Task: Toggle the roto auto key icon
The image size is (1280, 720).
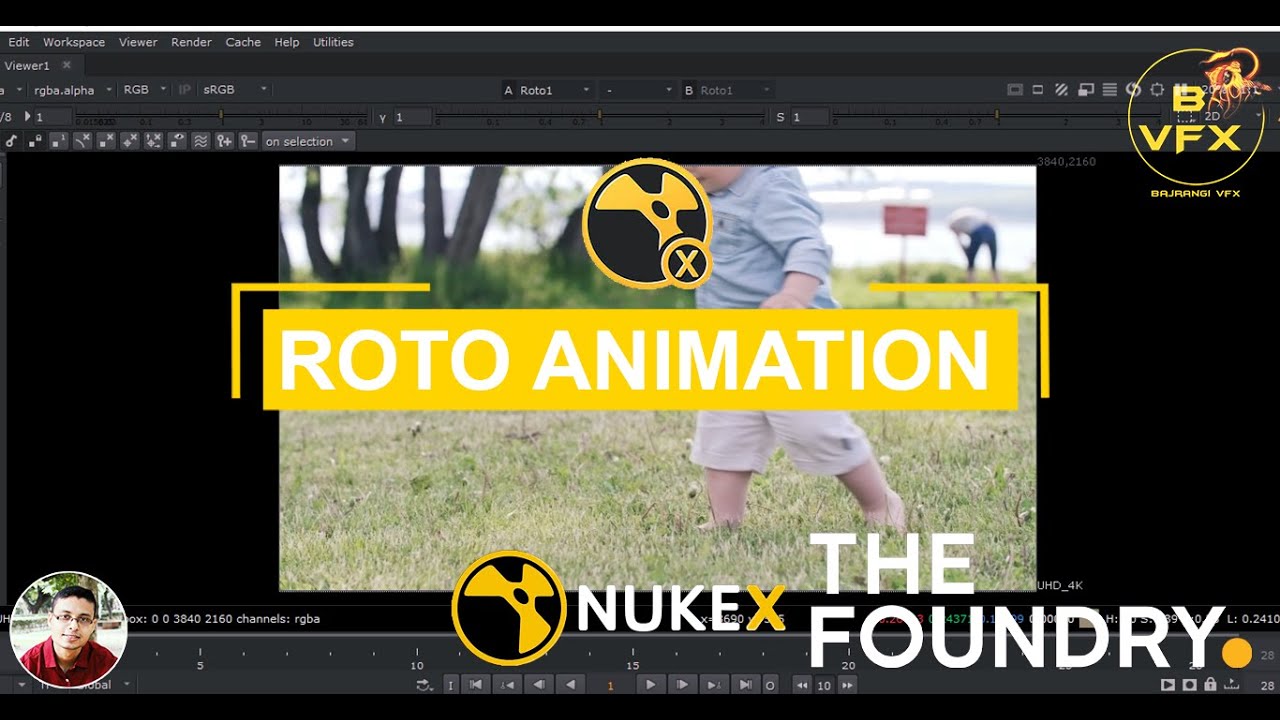Action: click(x=11, y=141)
